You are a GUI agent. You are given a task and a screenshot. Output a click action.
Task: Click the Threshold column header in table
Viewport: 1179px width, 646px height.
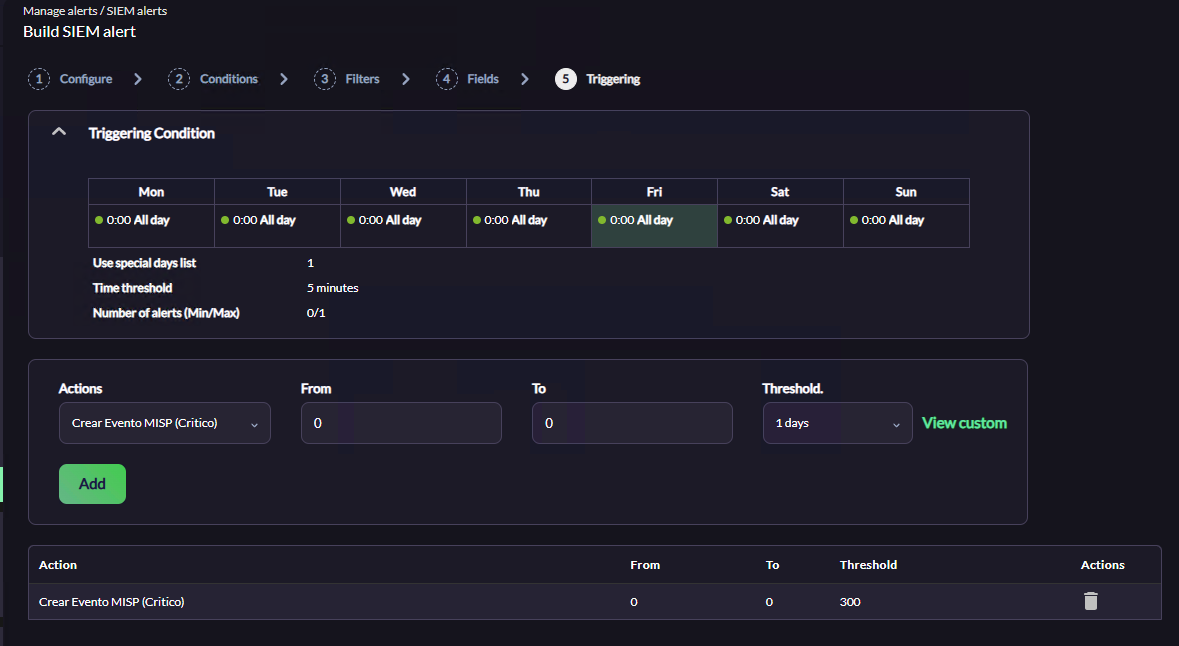(868, 565)
